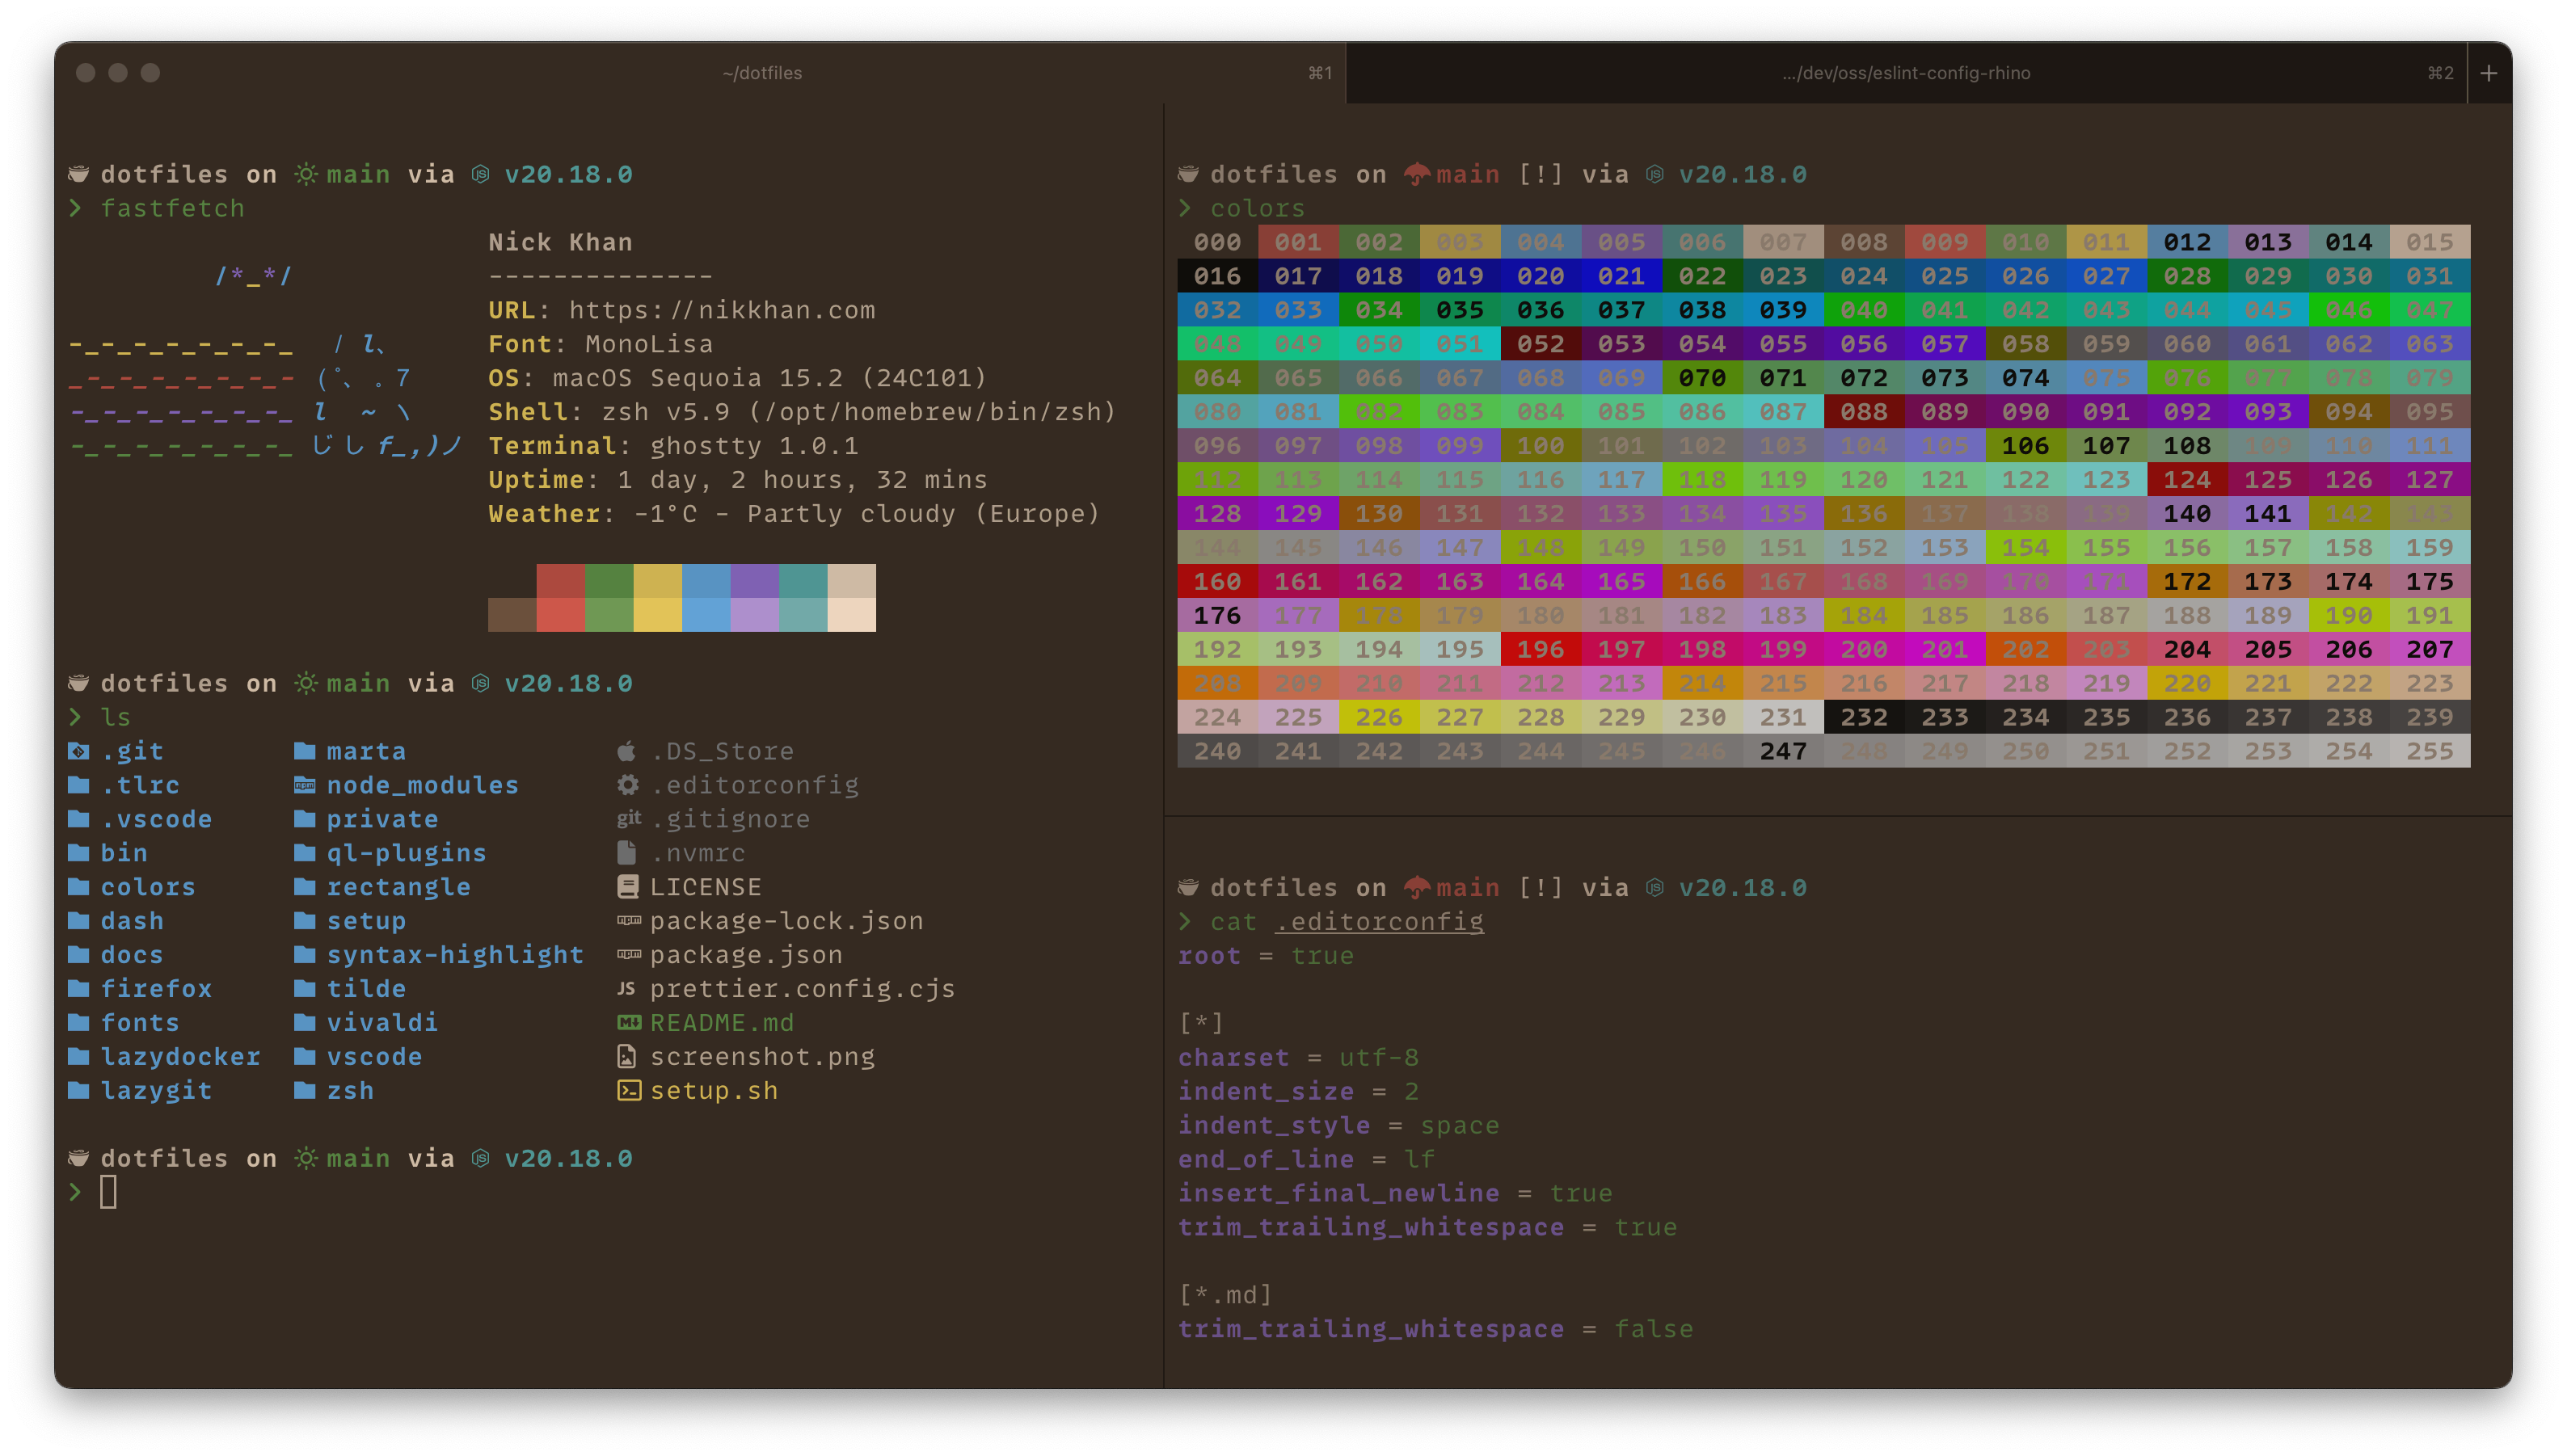Click the npm icon beside package.json

click(629, 955)
